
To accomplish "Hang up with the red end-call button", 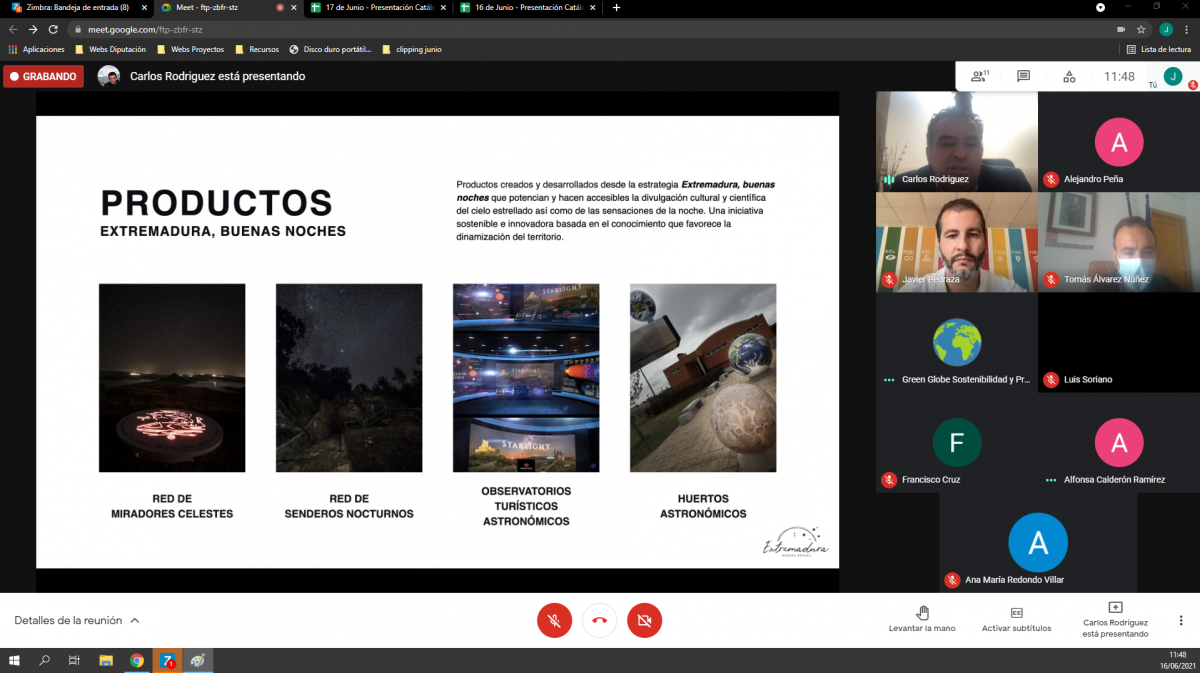I will [x=599, y=620].
